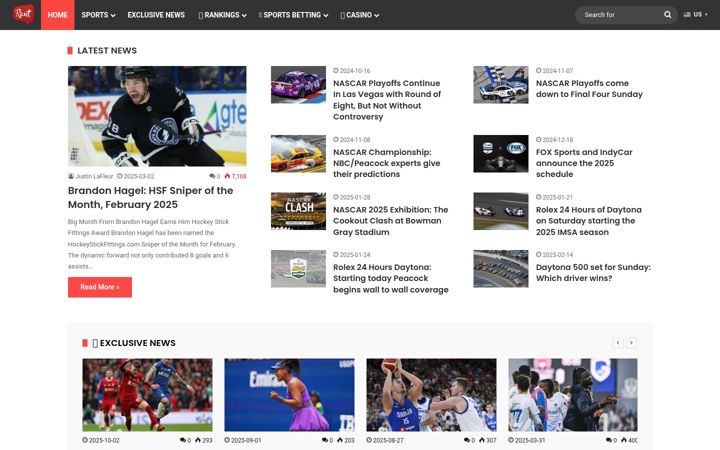Open the Home menu tab
This screenshot has height=450, width=720.
click(x=57, y=15)
